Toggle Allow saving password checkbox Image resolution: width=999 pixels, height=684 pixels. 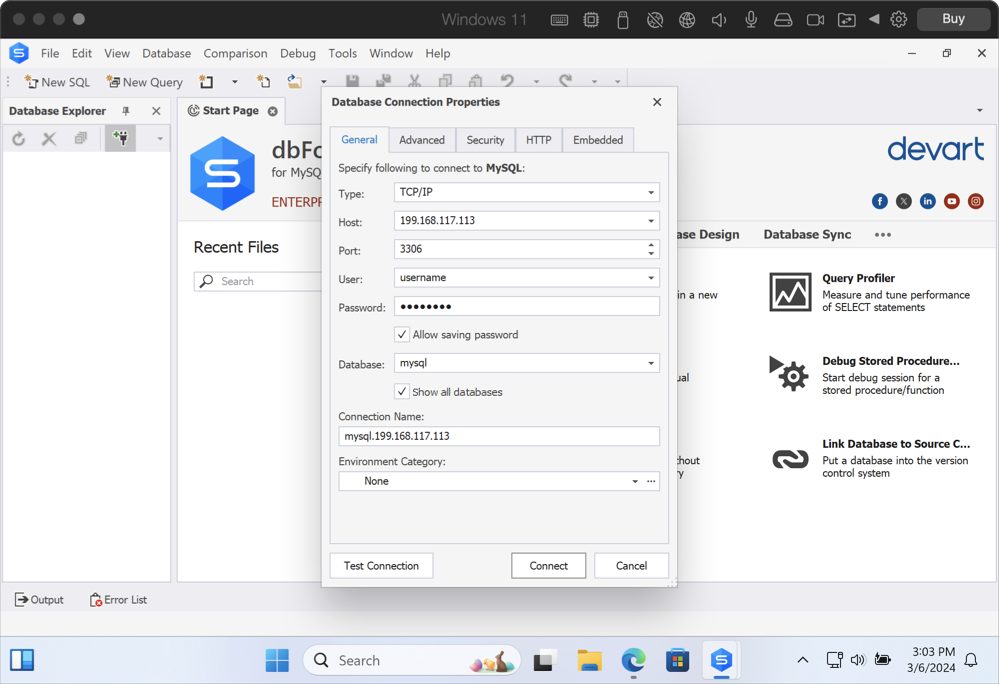coord(401,334)
